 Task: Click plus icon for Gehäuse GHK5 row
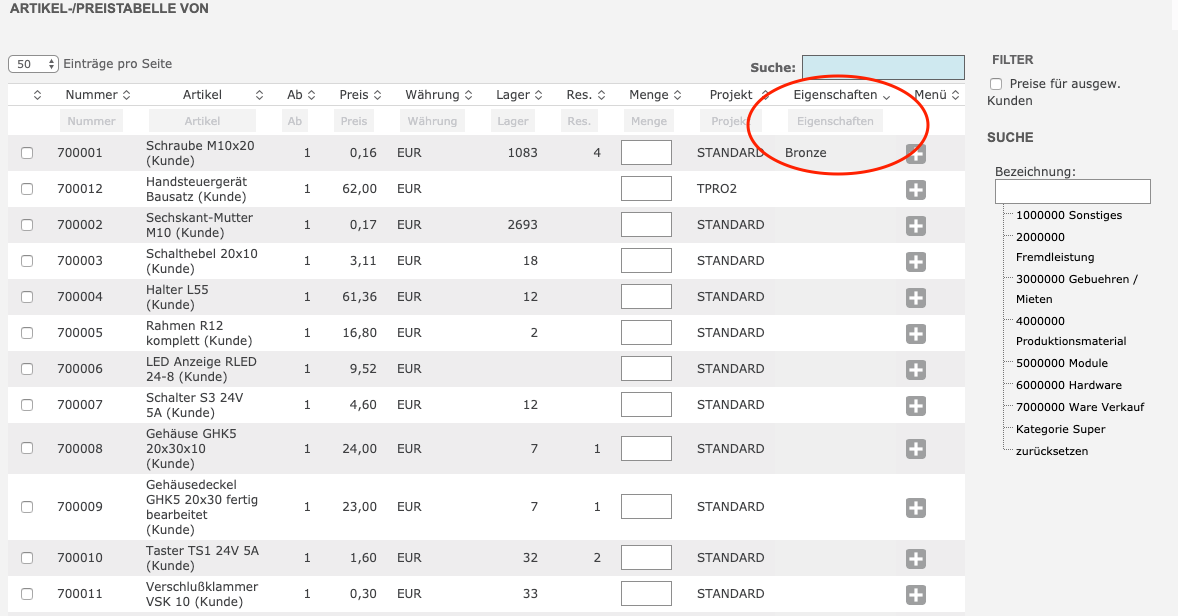click(x=915, y=450)
